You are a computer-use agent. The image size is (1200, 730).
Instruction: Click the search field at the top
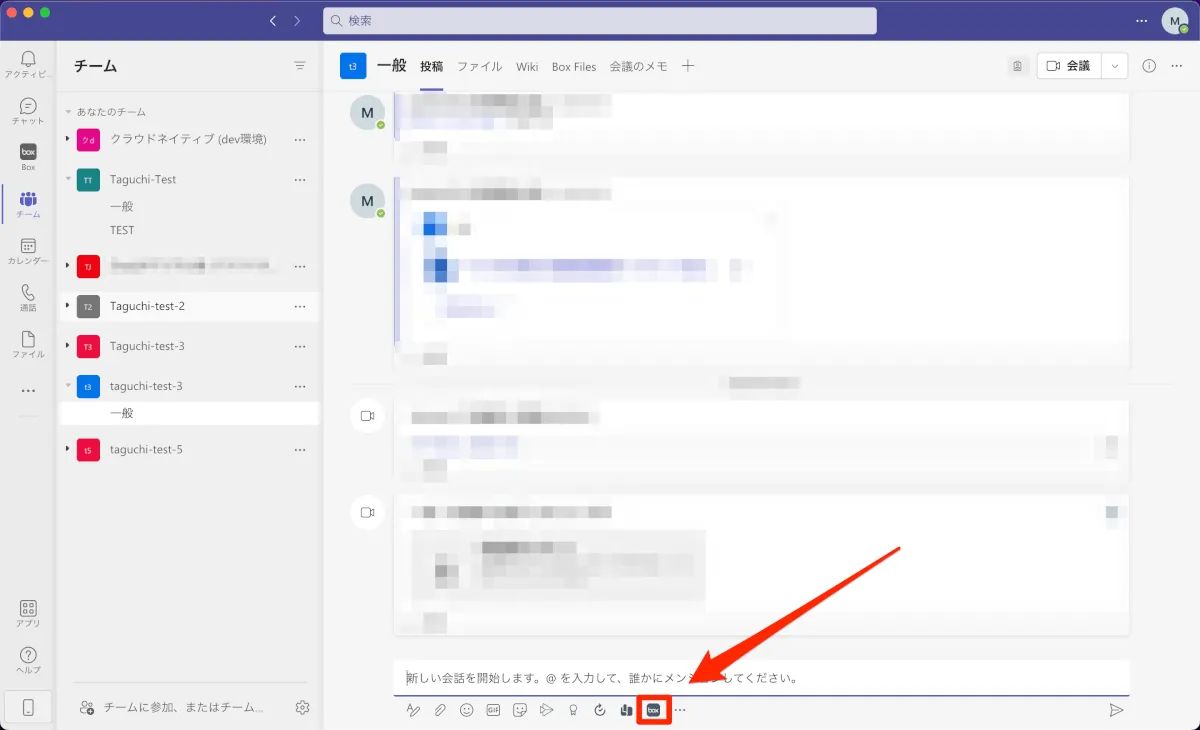[600, 20]
